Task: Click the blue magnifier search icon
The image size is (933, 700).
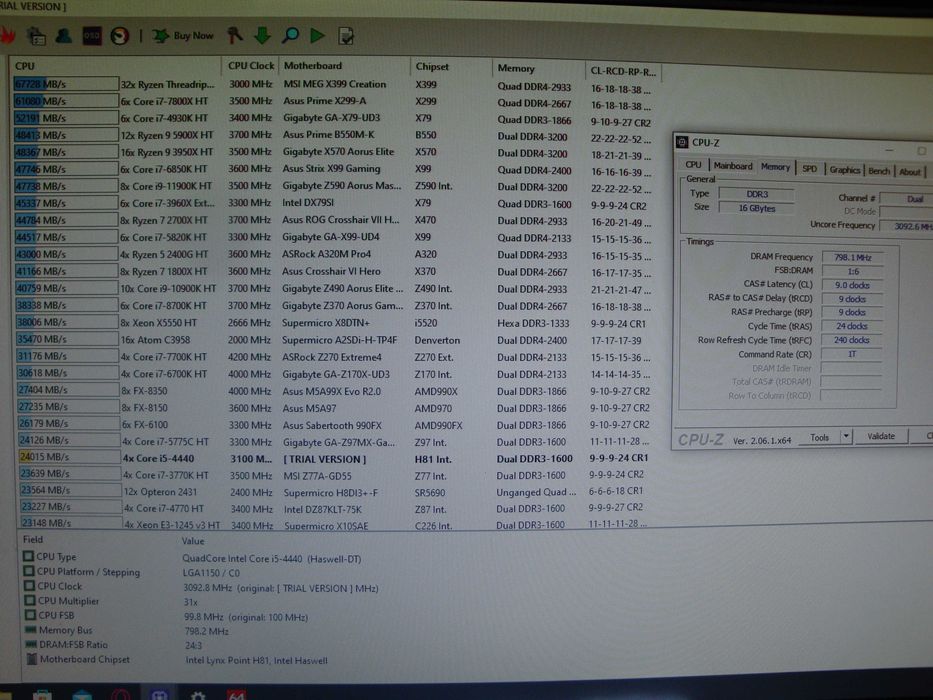Action: click(290, 36)
